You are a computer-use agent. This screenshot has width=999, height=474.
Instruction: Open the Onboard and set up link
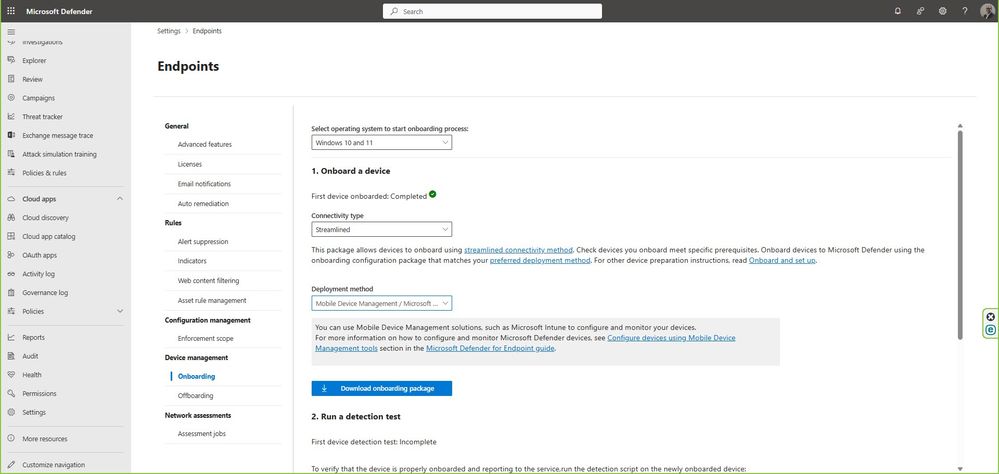click(782, 260)
